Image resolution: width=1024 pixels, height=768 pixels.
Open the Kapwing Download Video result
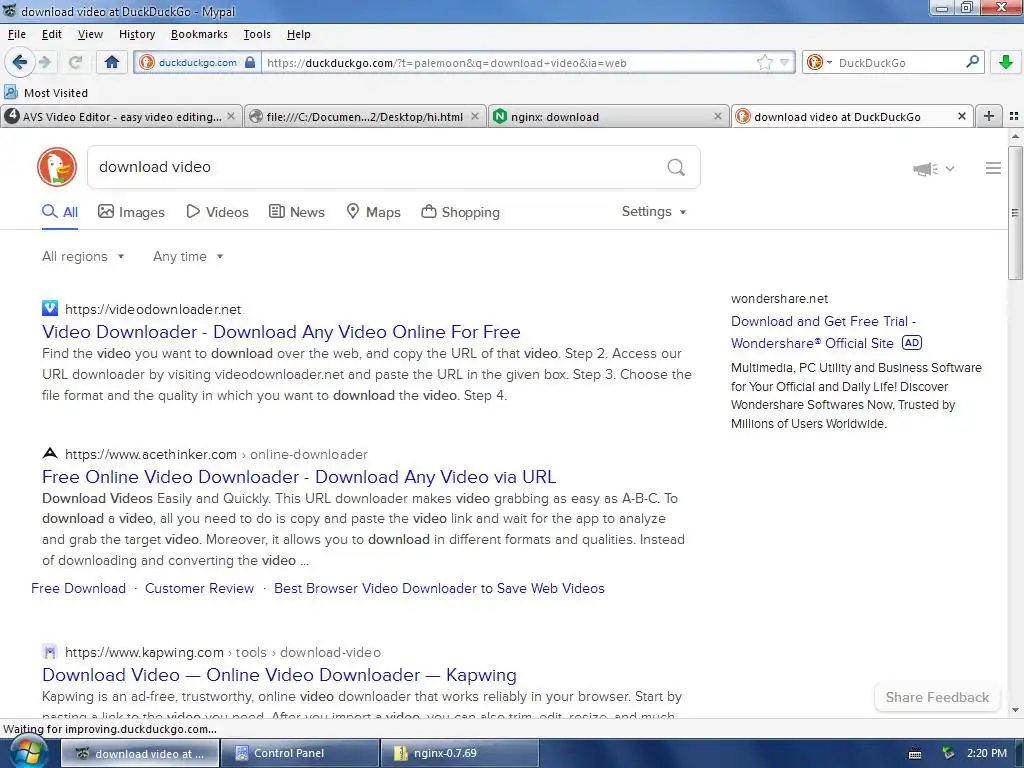pos(279,675)
